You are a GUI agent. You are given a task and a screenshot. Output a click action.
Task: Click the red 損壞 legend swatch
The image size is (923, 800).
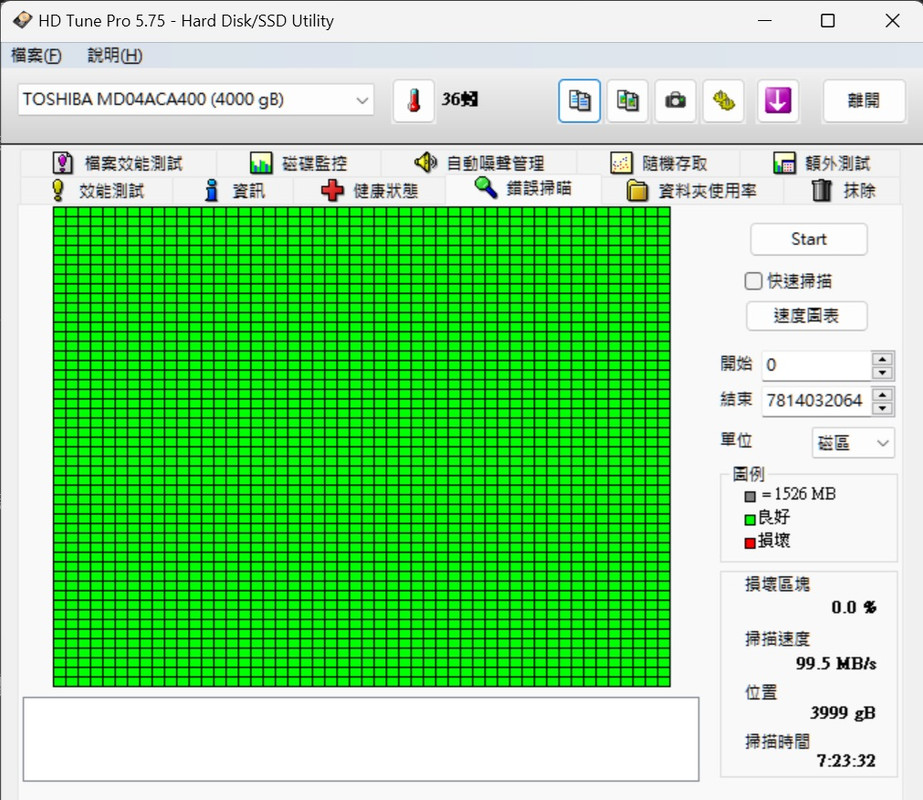pos(750,543)
